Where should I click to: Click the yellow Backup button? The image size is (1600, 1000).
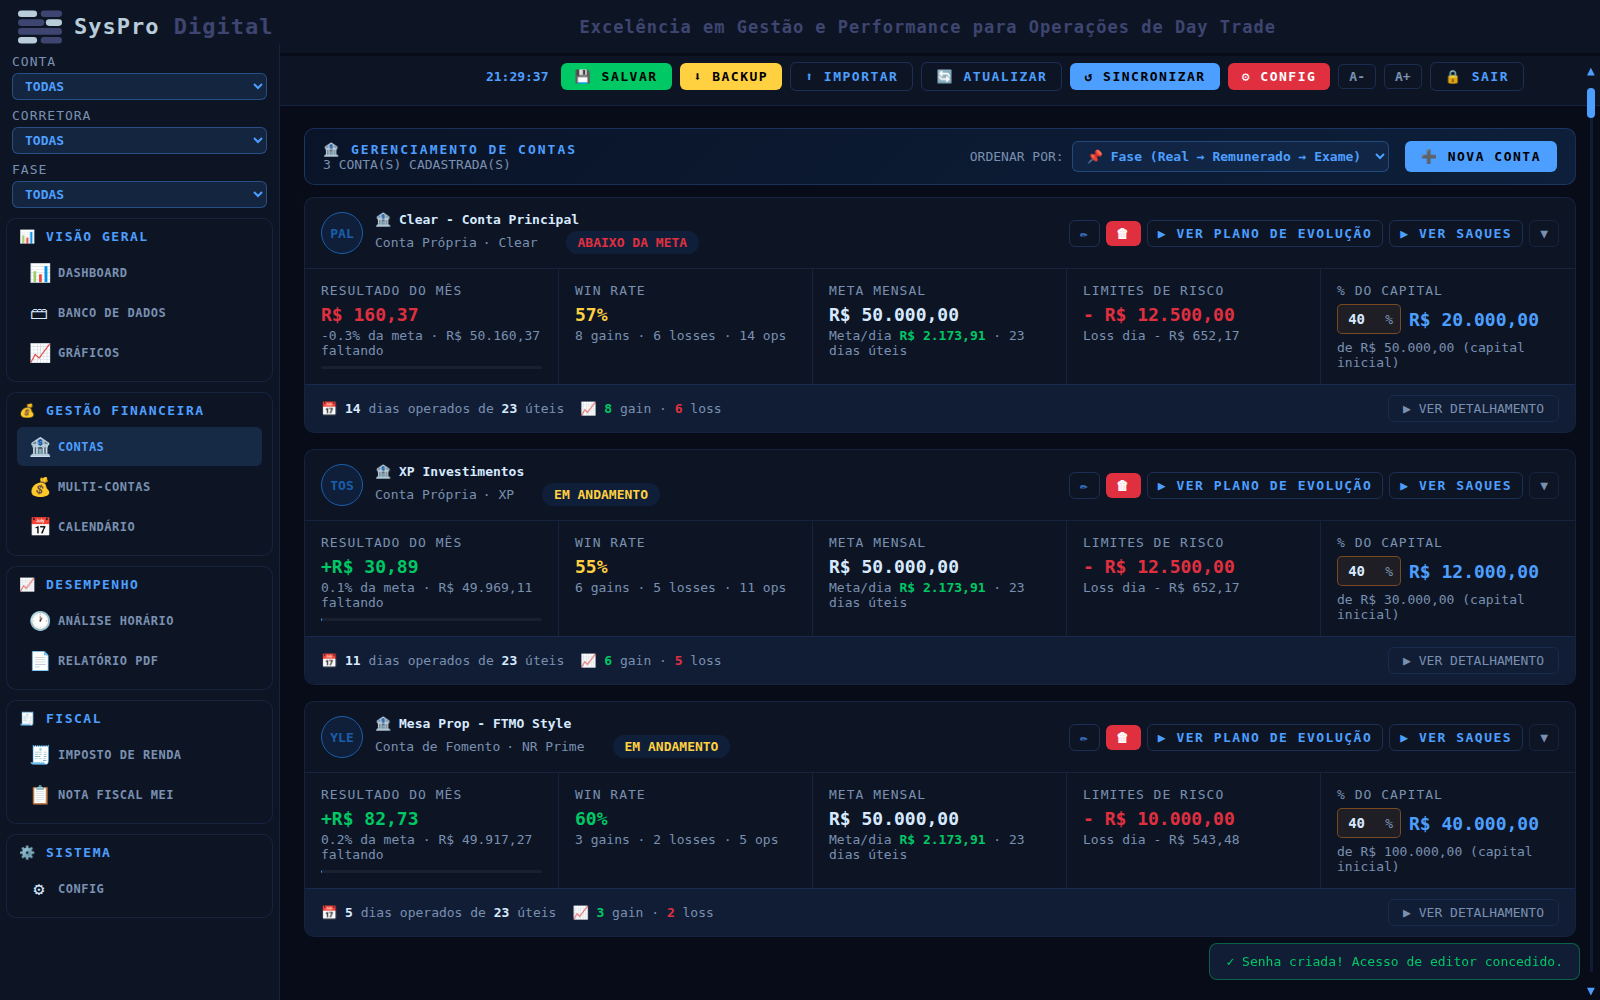point(731,77)
